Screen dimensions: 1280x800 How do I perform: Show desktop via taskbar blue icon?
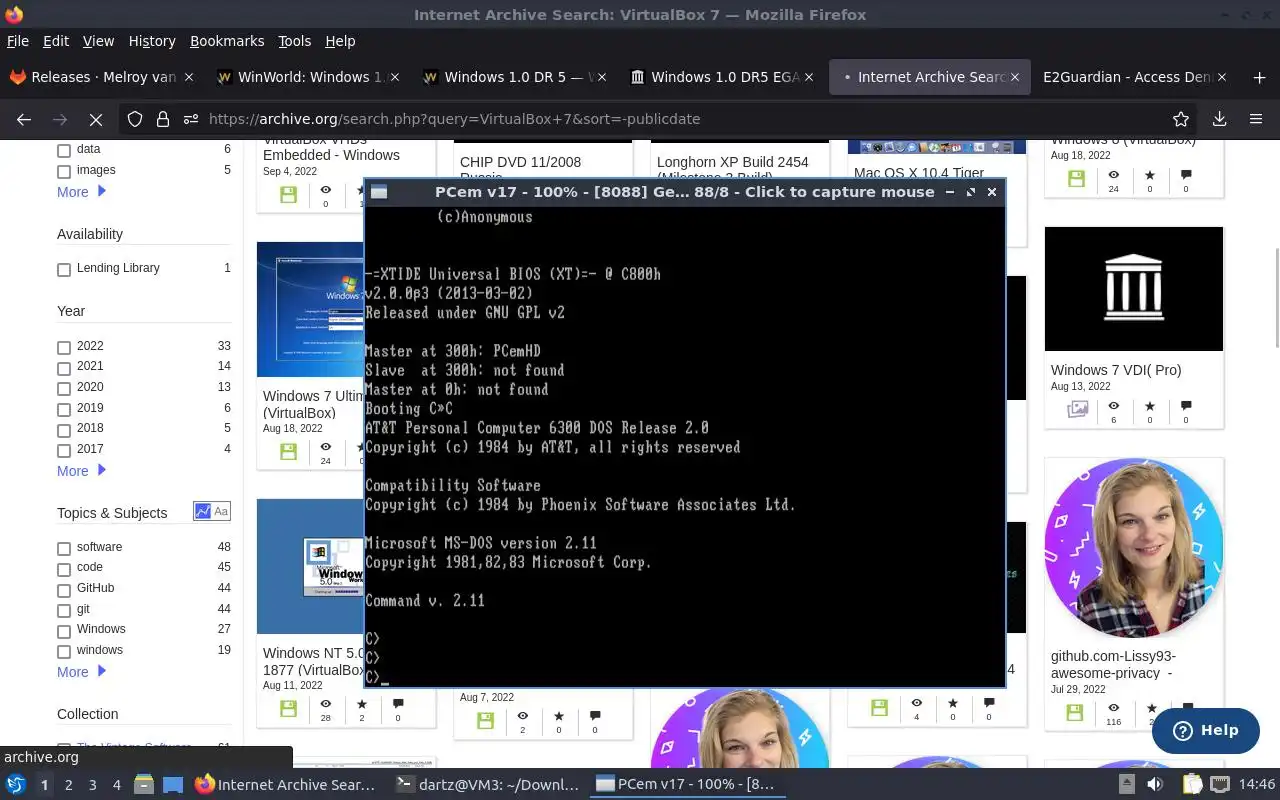tap(173, 785)
